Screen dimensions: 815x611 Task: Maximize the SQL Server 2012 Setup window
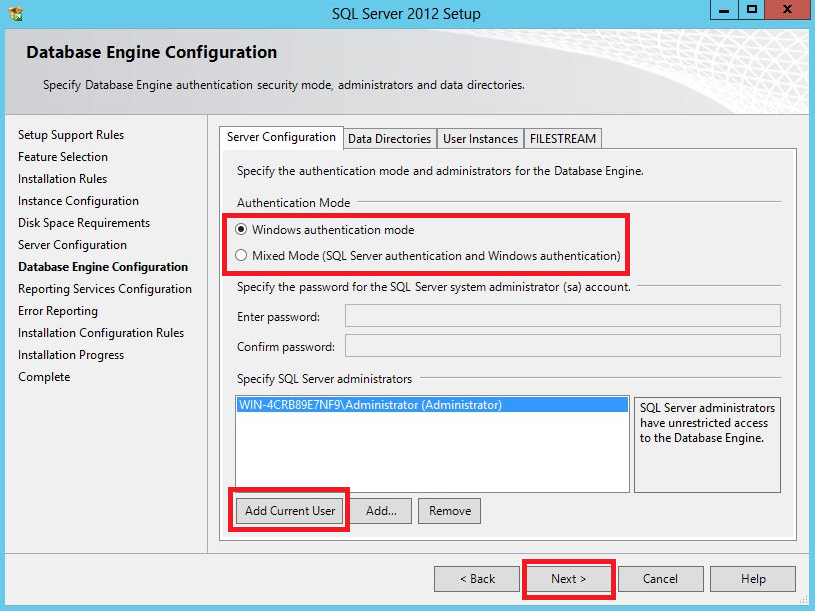(x=751, y=9)
